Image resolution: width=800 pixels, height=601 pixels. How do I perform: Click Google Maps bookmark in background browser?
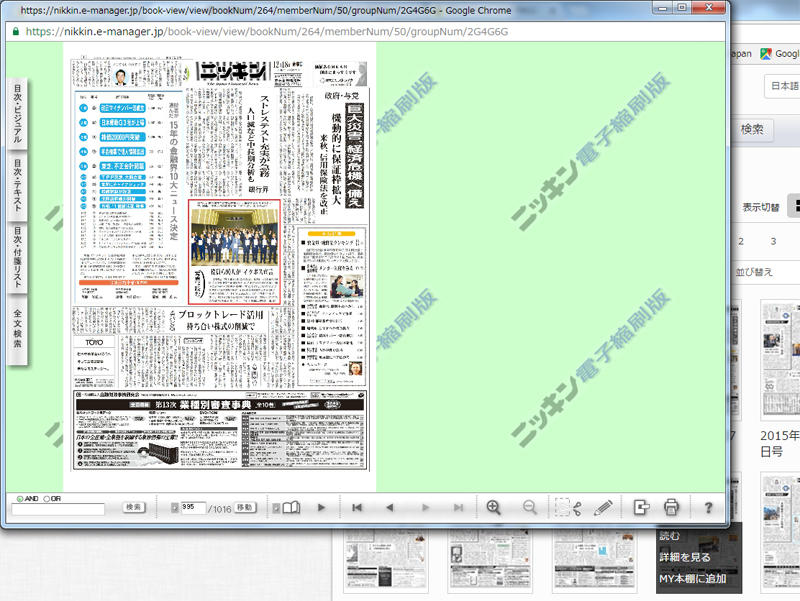779,54
